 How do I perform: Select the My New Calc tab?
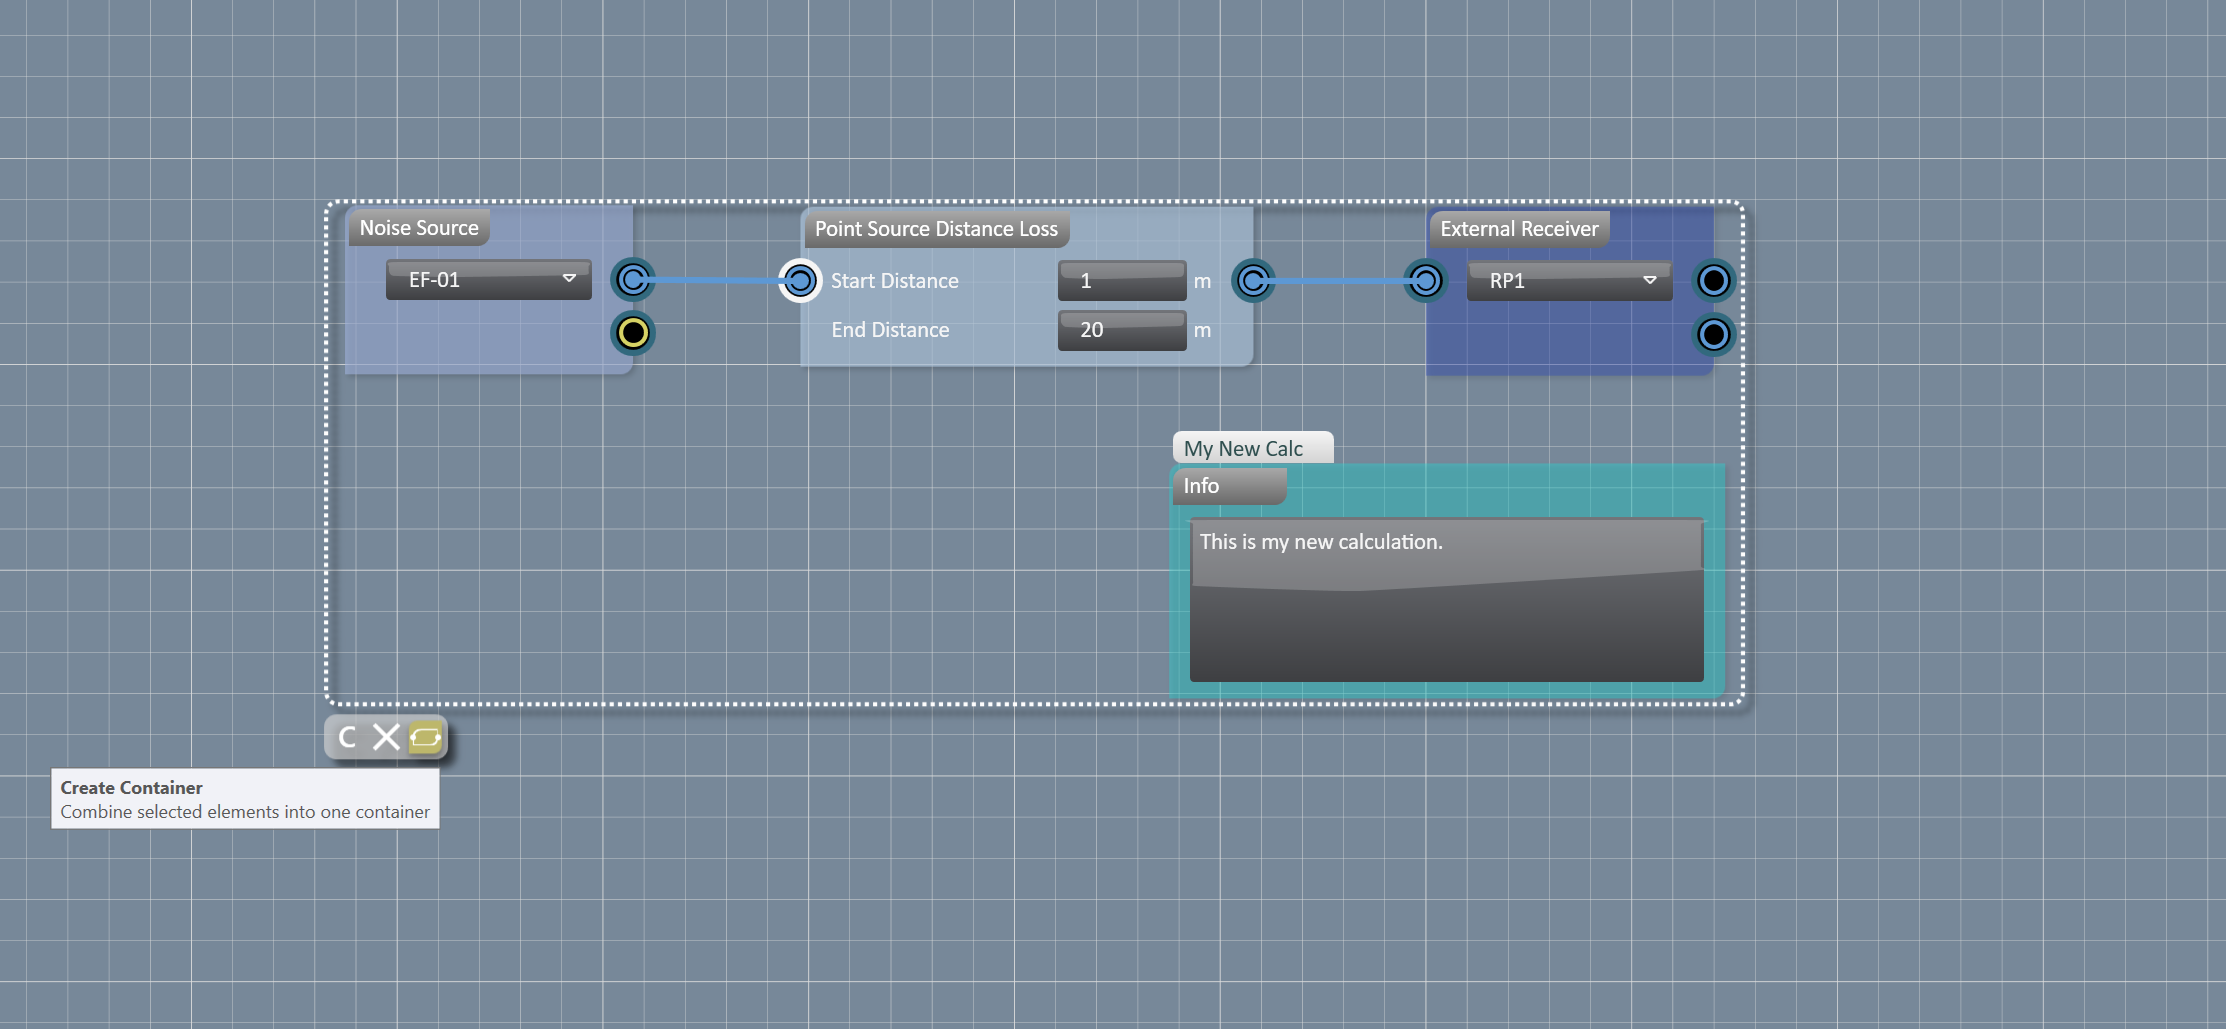tap(1251, 448)
